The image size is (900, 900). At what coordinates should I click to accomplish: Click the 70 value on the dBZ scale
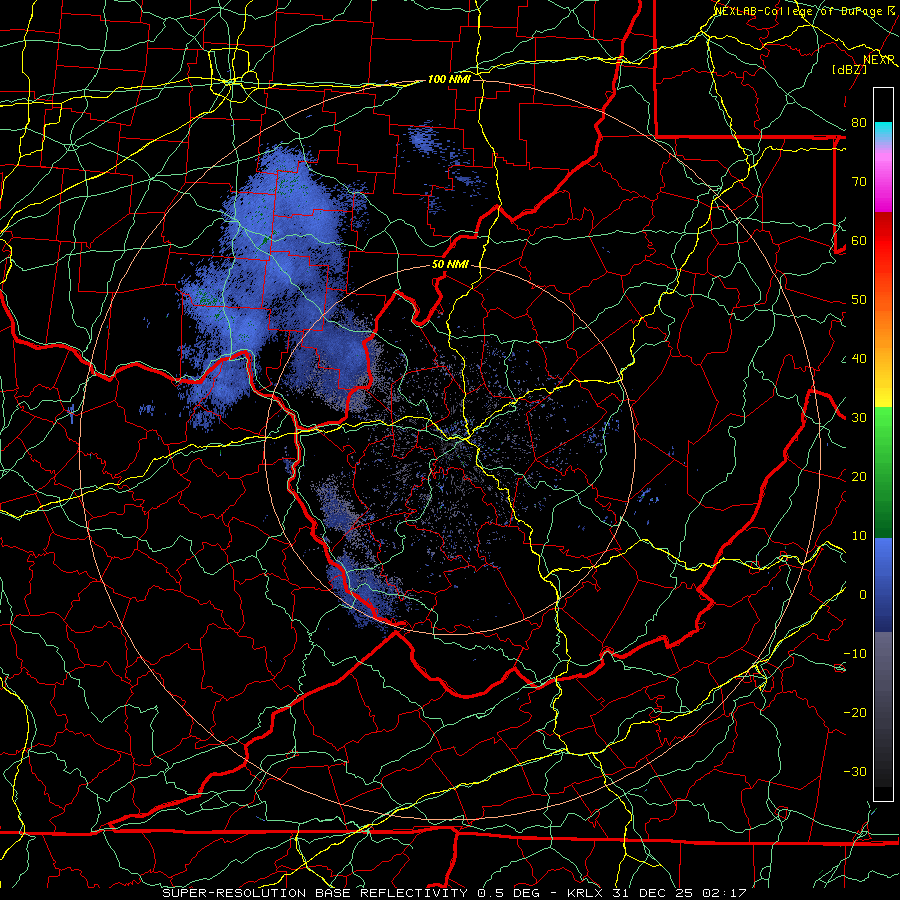(859, 182)
